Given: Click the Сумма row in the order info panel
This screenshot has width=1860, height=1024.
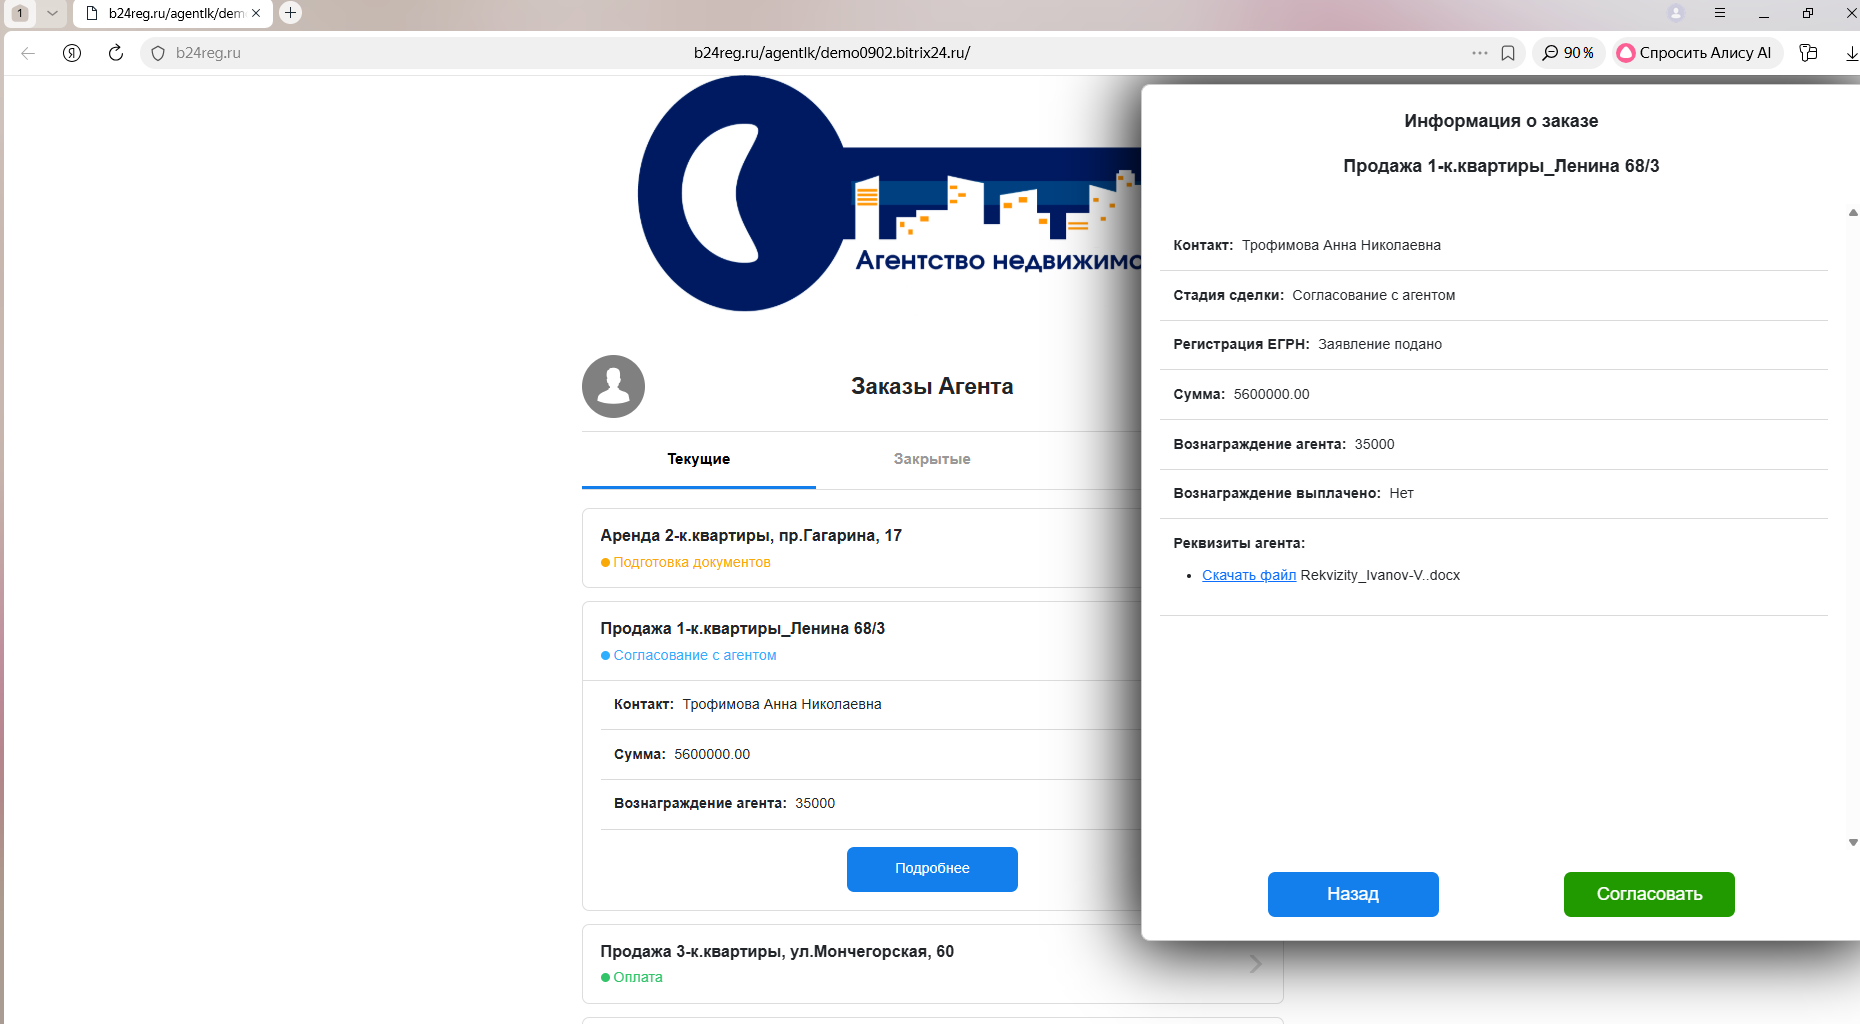Looking at the screenshot, I should click(x=1494, y=394).
